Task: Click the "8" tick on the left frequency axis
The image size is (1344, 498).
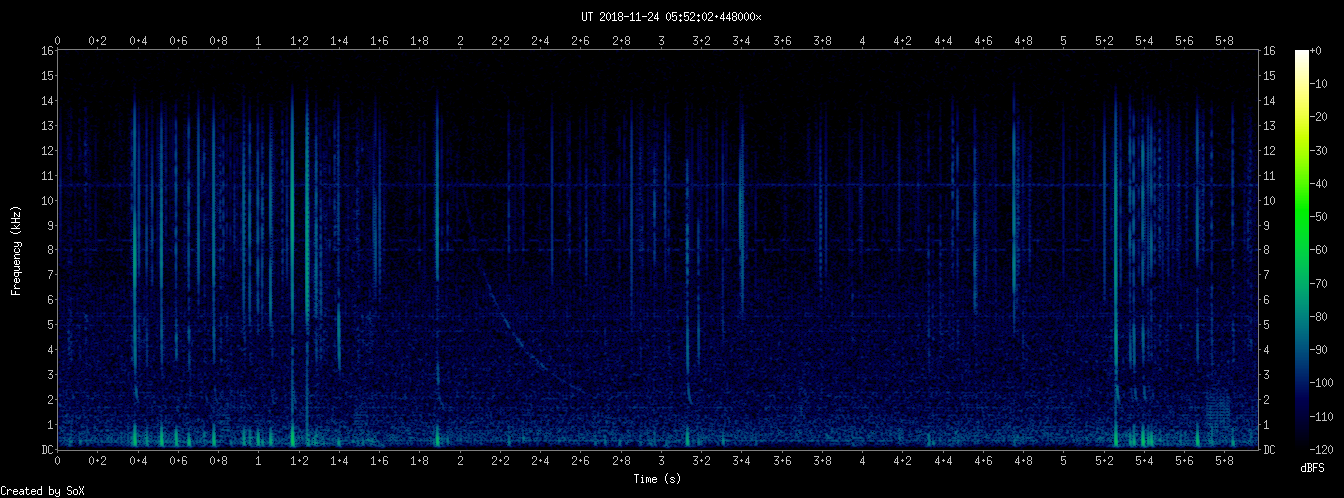Action: [x=50, y=250]
